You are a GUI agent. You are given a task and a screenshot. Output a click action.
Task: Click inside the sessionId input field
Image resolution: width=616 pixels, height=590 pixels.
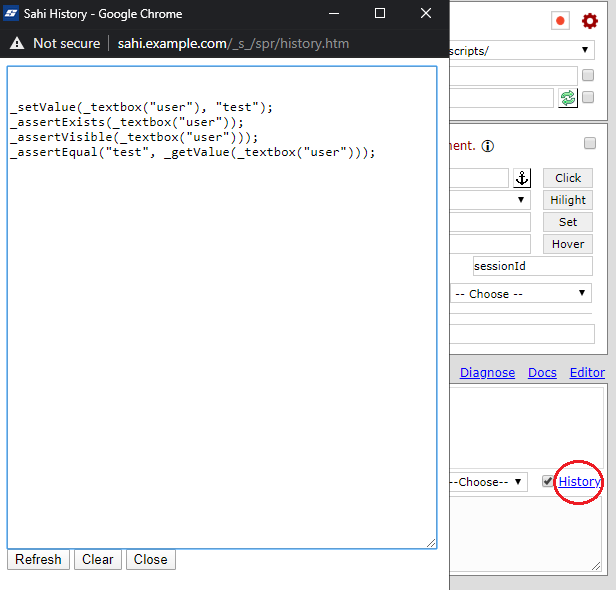pyautogui.click(x=532, y=267)
